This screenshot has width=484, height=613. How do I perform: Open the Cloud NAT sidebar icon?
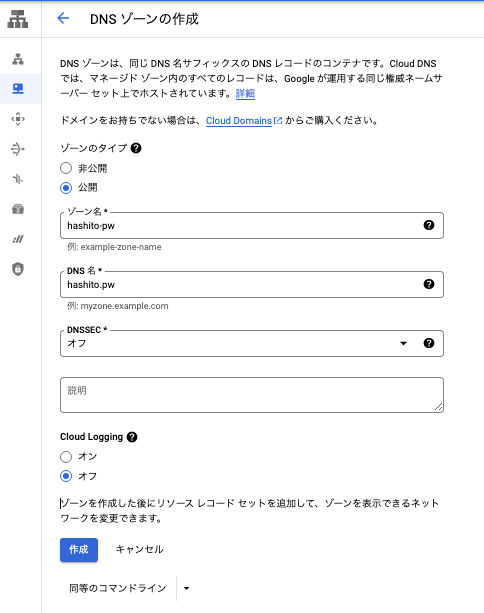coord(18,149)
